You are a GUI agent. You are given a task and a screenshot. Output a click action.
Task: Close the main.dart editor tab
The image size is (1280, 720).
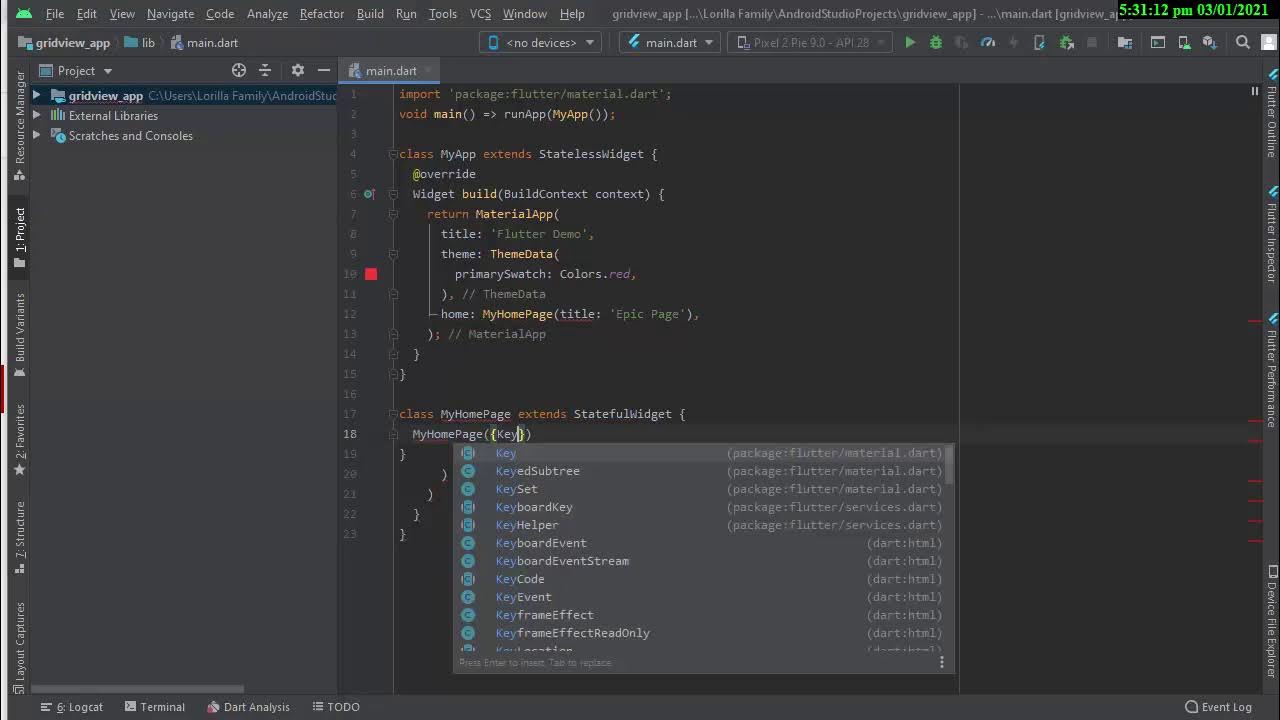pyautogui.click(x=428, y=71)
